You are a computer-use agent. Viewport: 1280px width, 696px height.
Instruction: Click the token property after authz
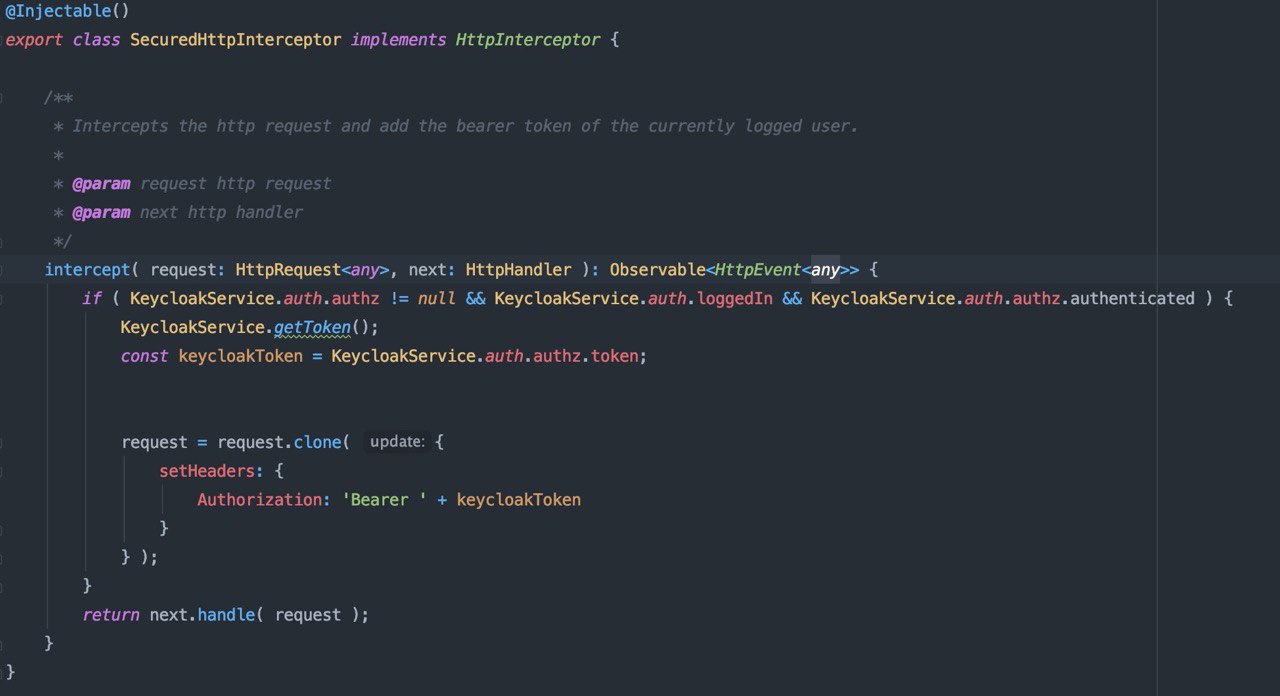coord(614,356)
